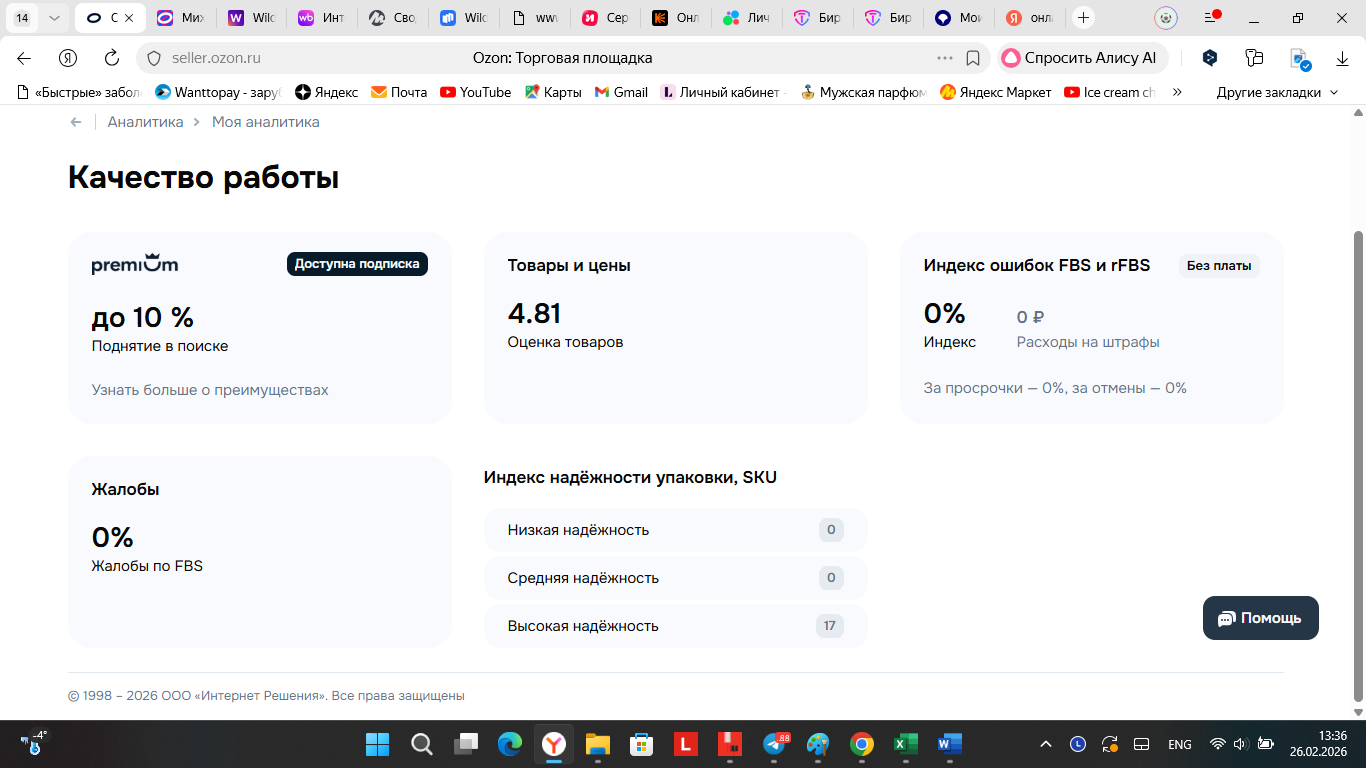Show hidden bookmarks with the » chevron

(x=1178, y=92)
